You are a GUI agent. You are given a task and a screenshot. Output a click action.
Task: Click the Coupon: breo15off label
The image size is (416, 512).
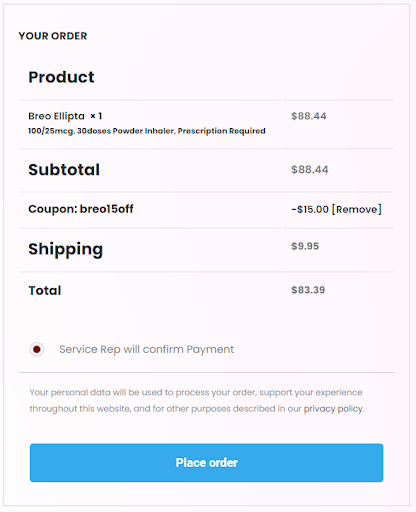[81, 209]
